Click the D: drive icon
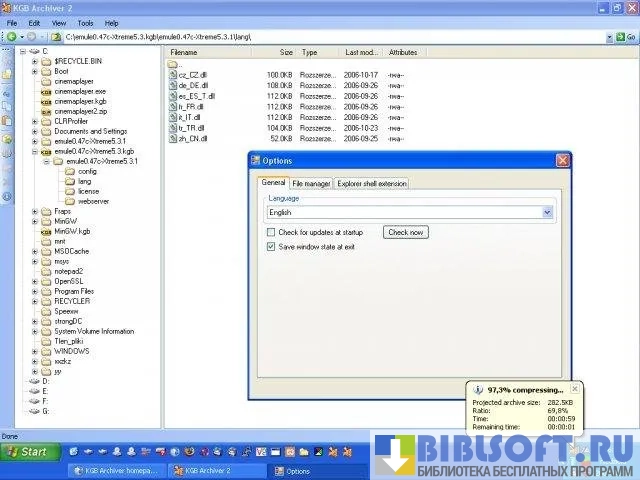 34,381
